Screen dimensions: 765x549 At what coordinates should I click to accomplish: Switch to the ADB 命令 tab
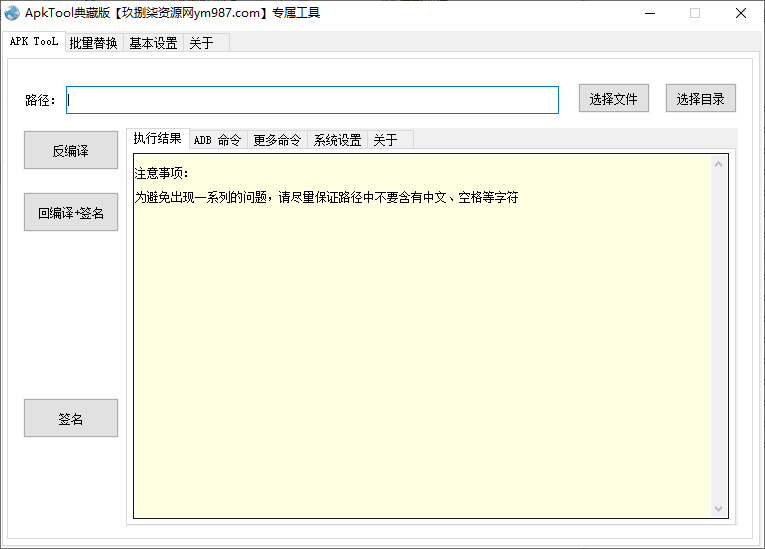(218, 140)
